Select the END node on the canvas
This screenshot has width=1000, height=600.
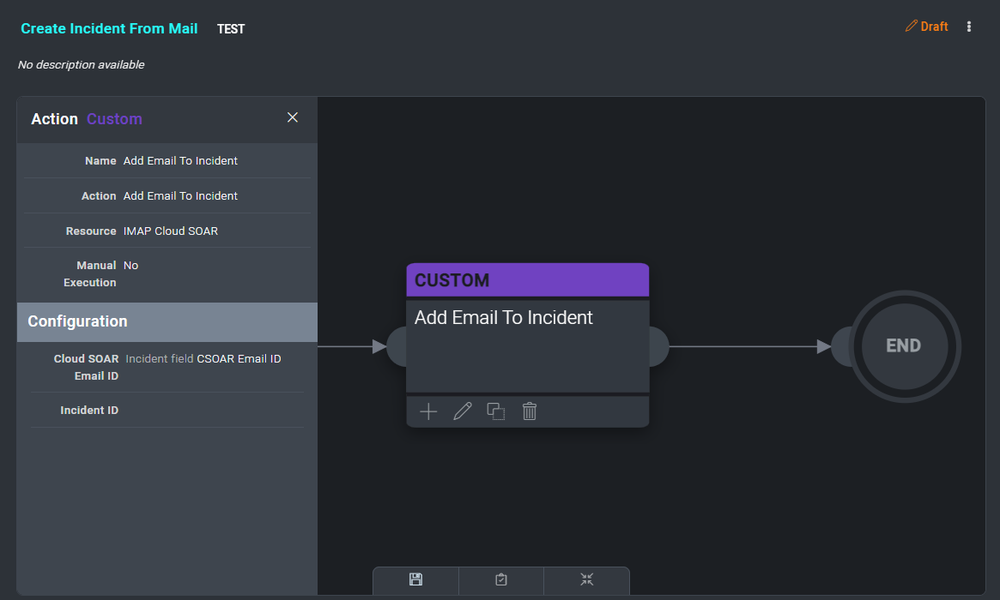pyautogui.click(x=903, y=346)
